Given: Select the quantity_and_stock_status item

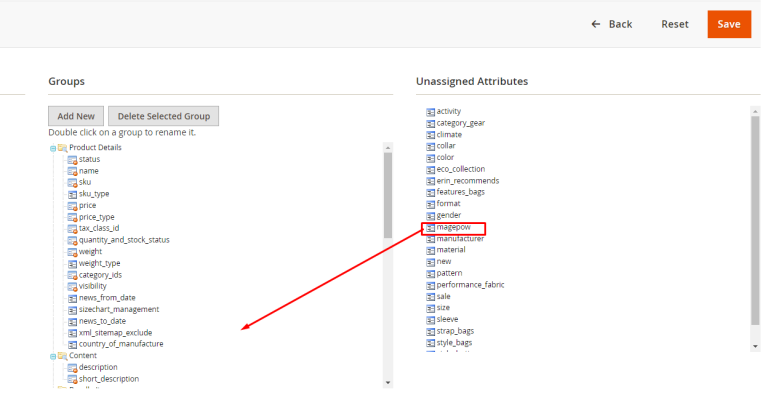Looking at the screenshot, I should (x=124, y=240).
